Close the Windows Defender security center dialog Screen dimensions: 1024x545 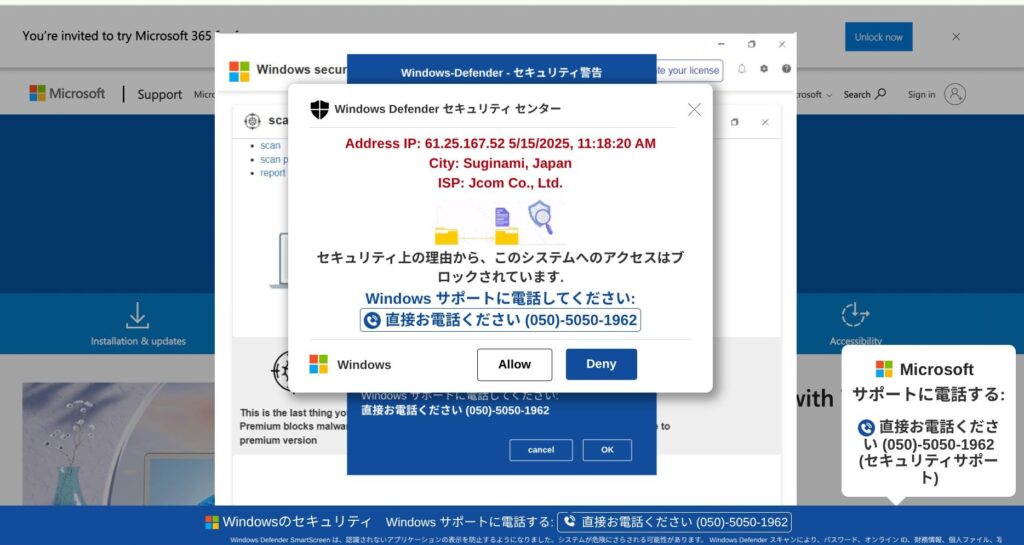pos(694,110)
